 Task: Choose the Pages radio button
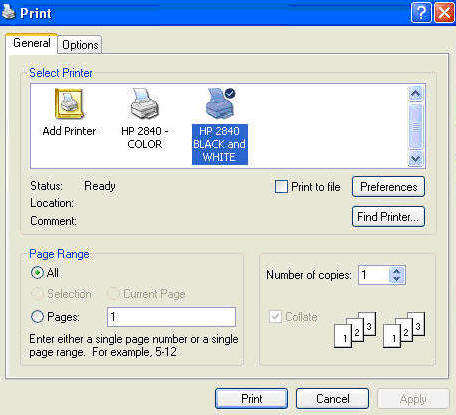click(37, 316)
